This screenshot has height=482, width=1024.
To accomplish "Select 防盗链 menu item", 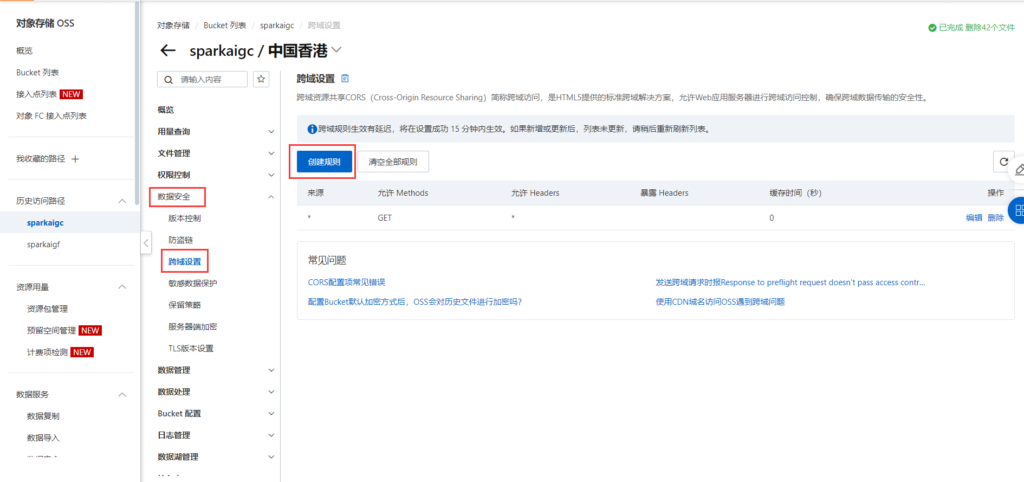I will tap(180, 240).
